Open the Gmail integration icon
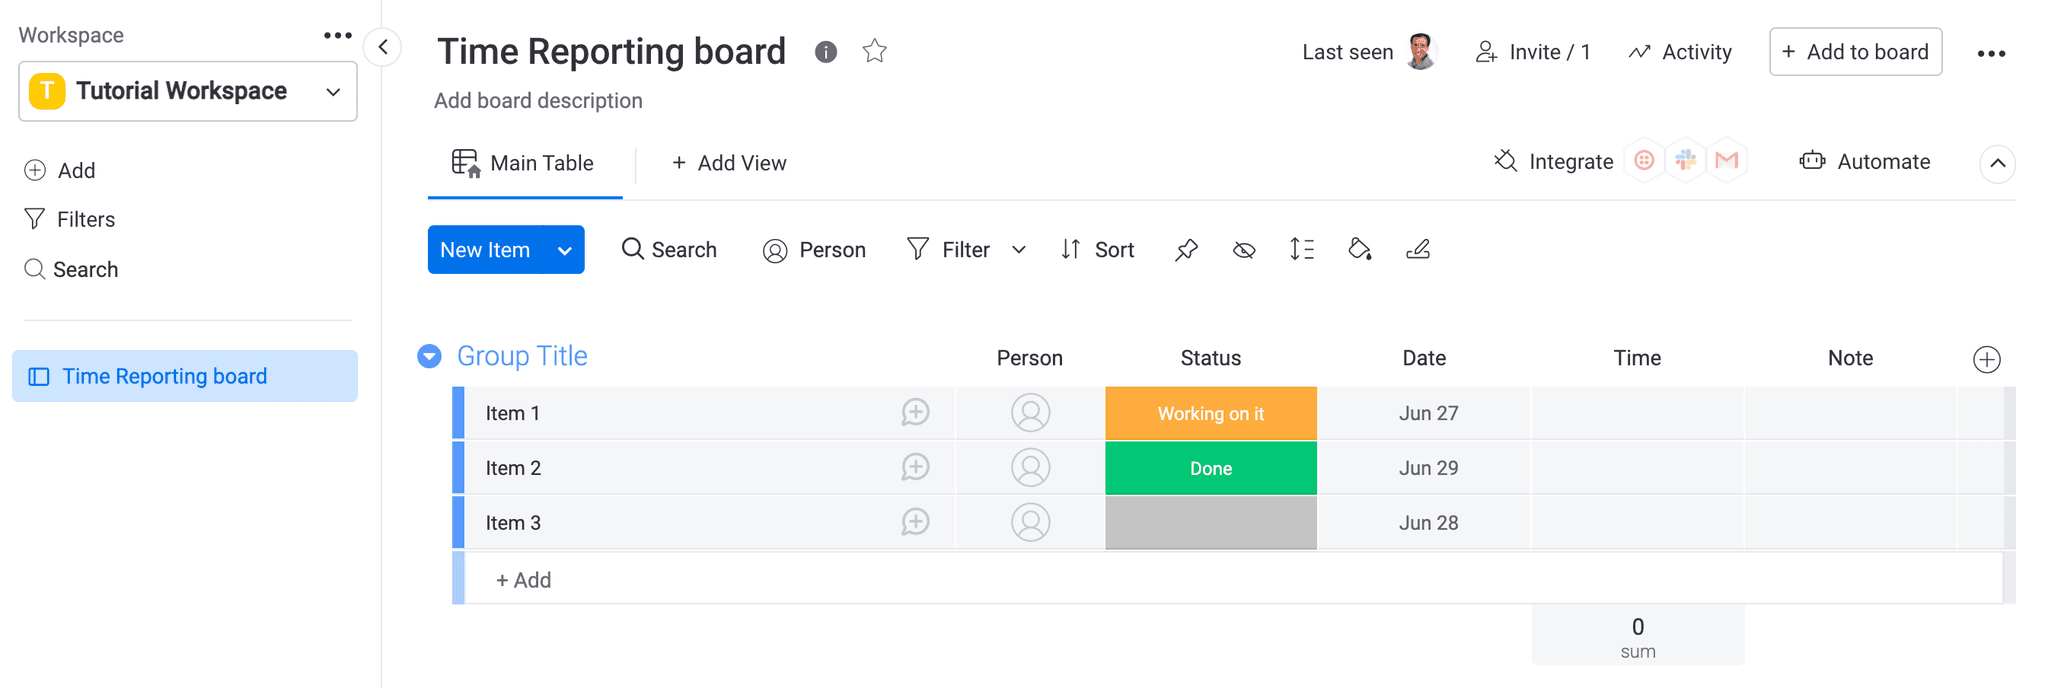2048x688 pixels. click(x=1727, y=160)
